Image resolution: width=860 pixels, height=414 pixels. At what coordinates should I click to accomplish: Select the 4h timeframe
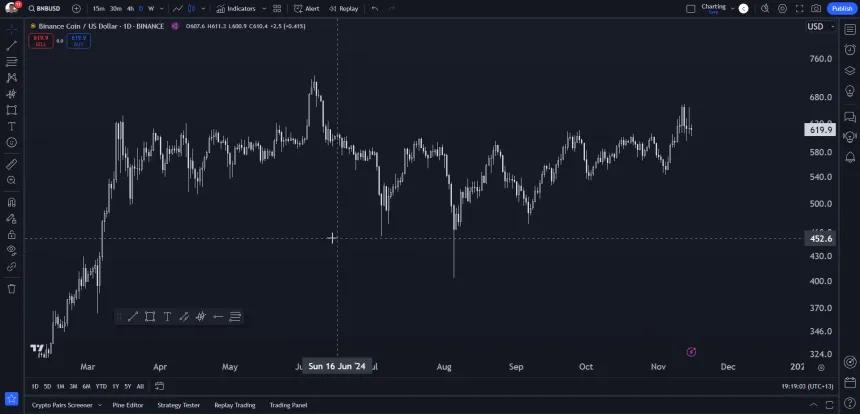click(x=130, y=9)
